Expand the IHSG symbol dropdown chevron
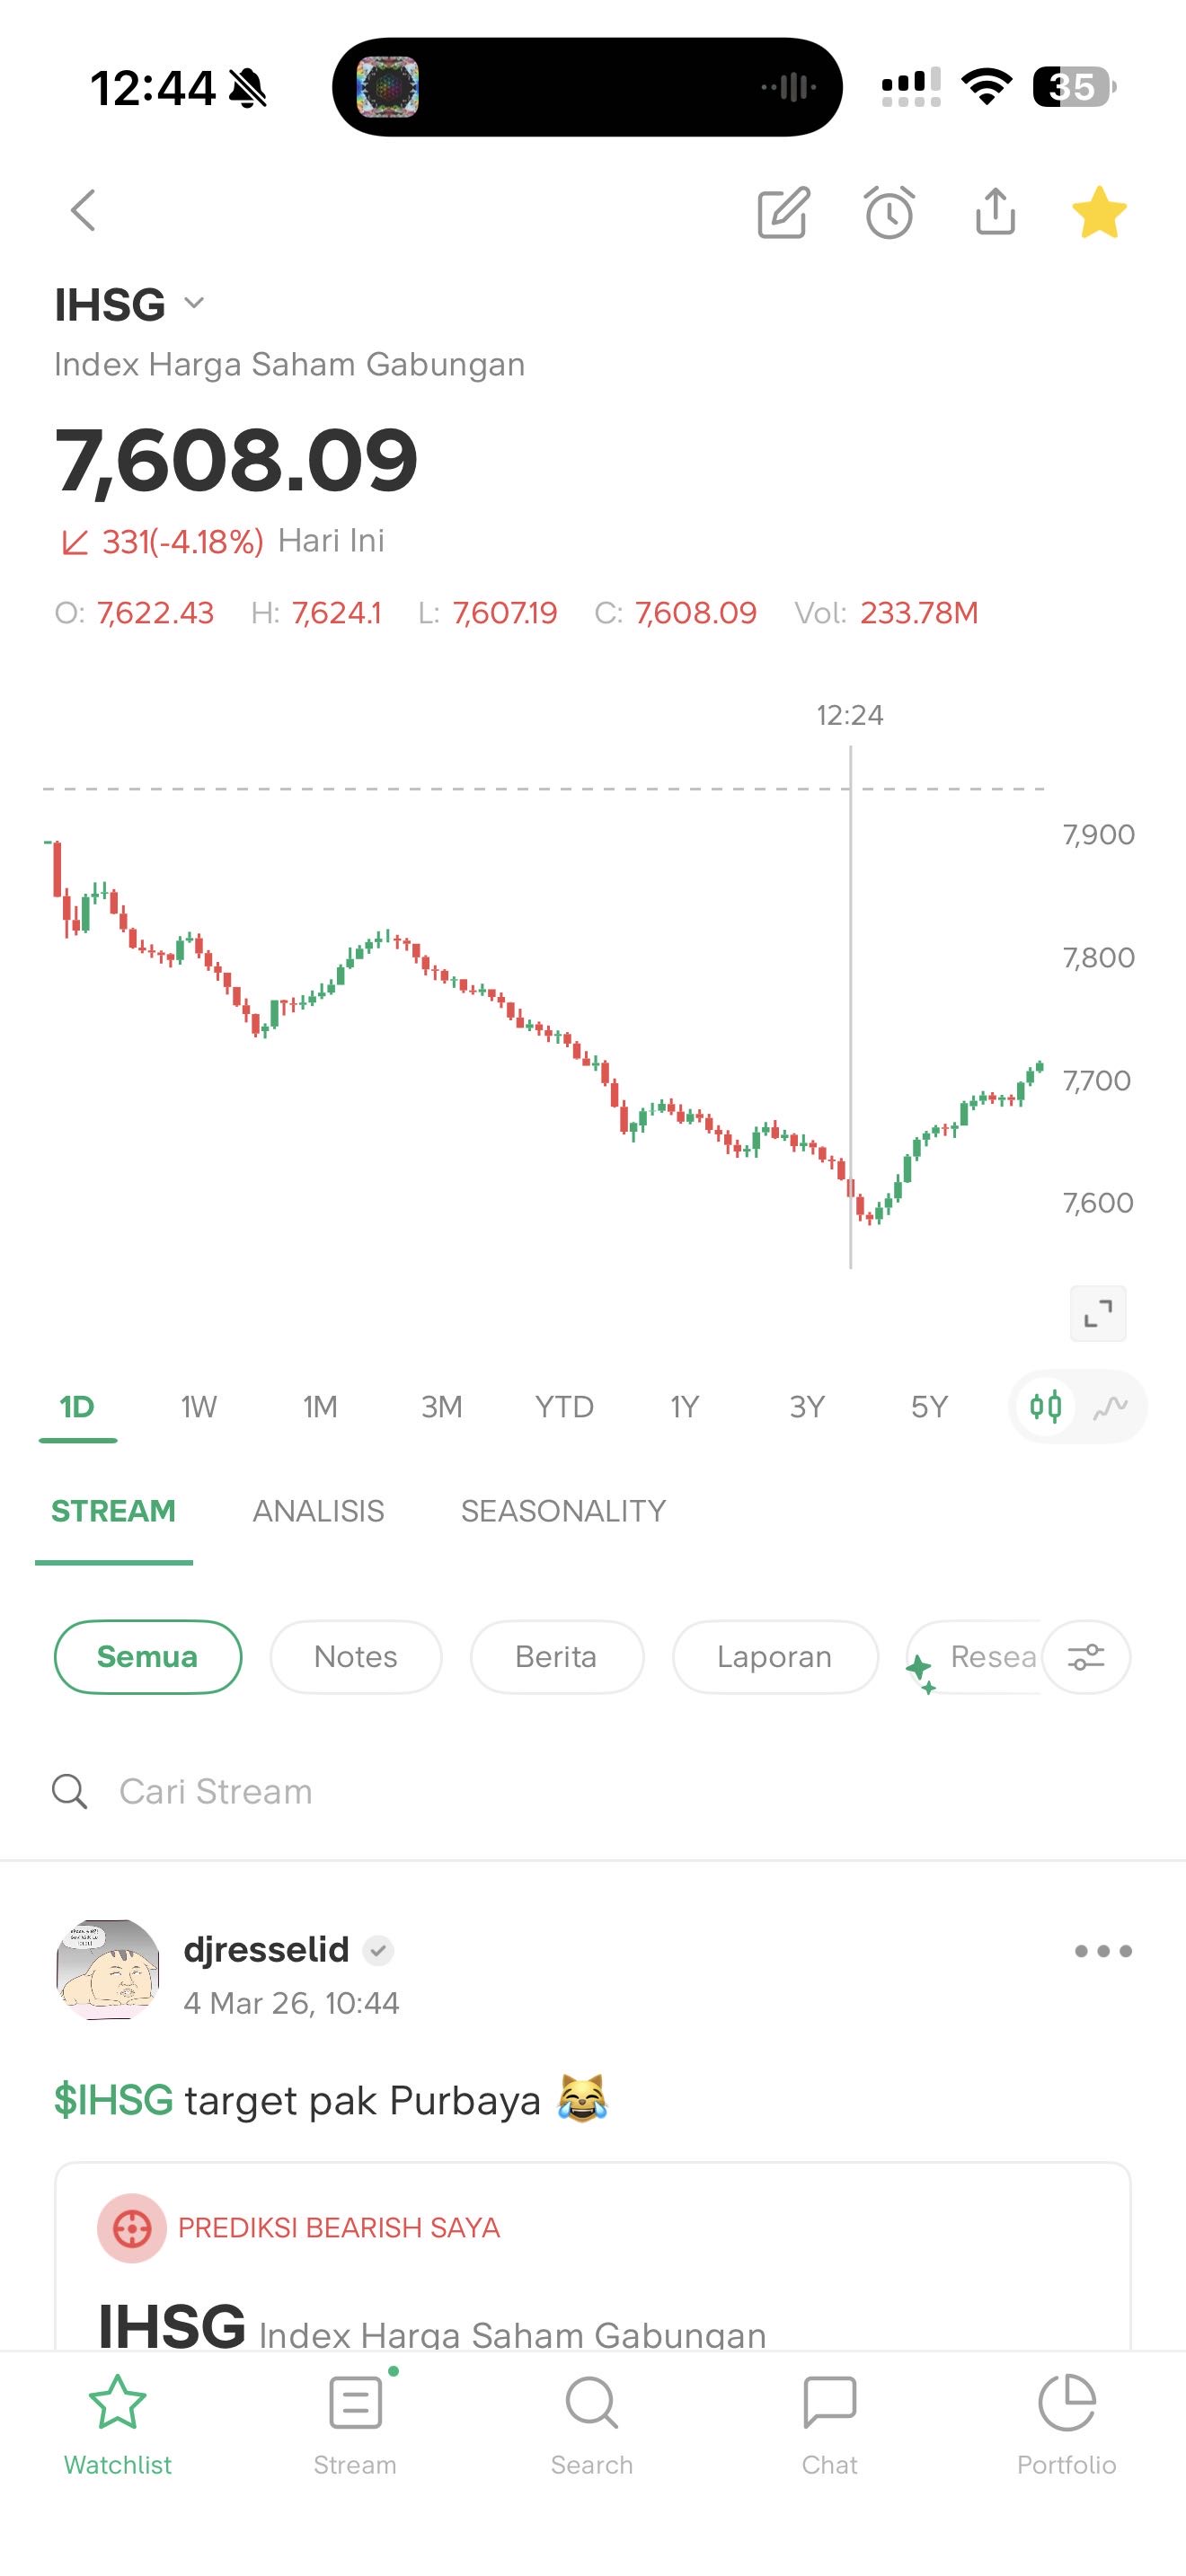The image size is (1186, 2576). [x=195, y=303]
